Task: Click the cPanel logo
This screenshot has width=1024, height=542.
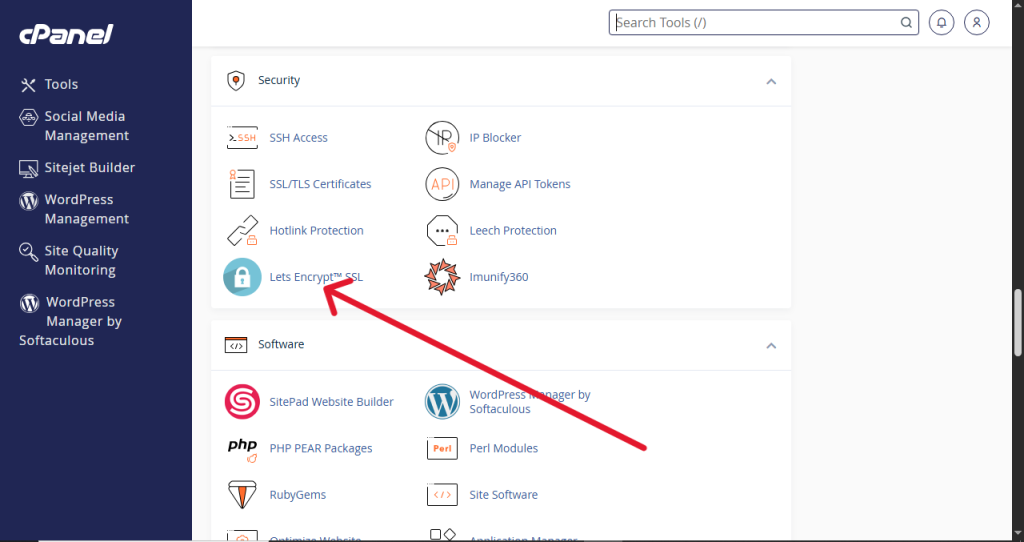Action: point(66,35)
